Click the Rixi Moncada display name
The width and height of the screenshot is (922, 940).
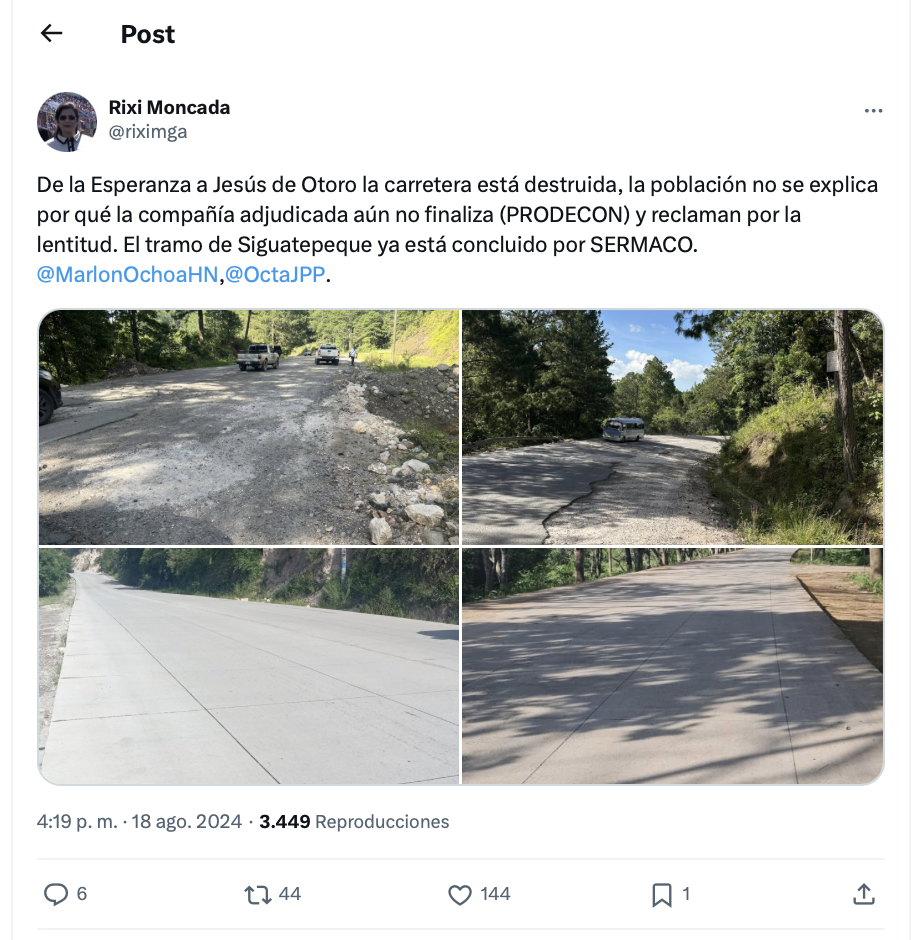pos(169,107)
